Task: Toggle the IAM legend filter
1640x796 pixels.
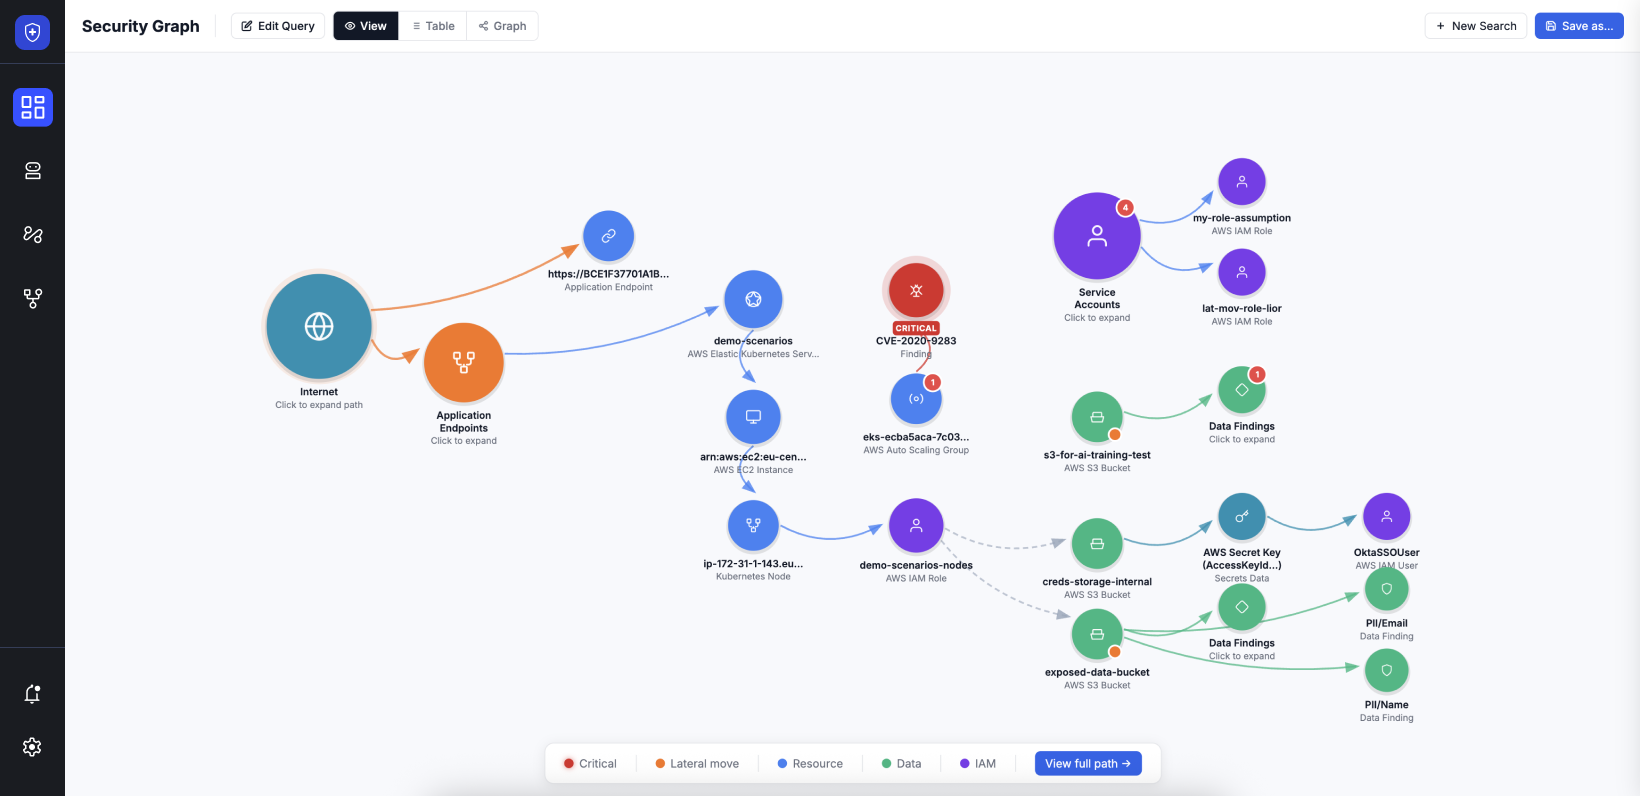Action: pyautogui.click(x=978, y=763)
